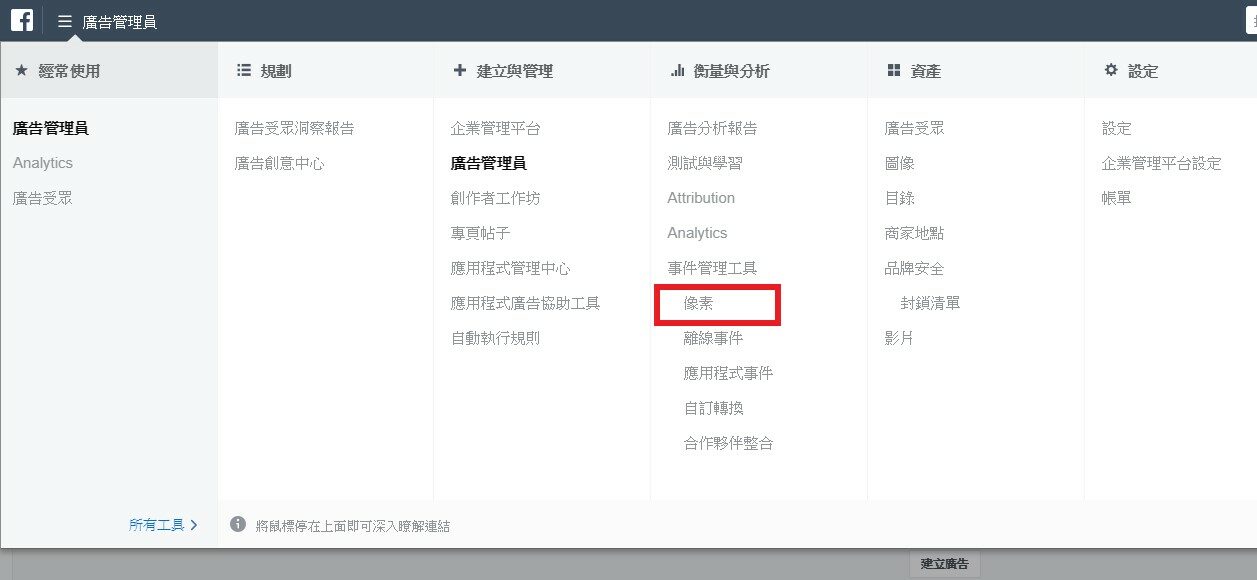Open 像素 under 事件管理工具
This screenshot has height=580, width=1257.
(x=699, y=303)
